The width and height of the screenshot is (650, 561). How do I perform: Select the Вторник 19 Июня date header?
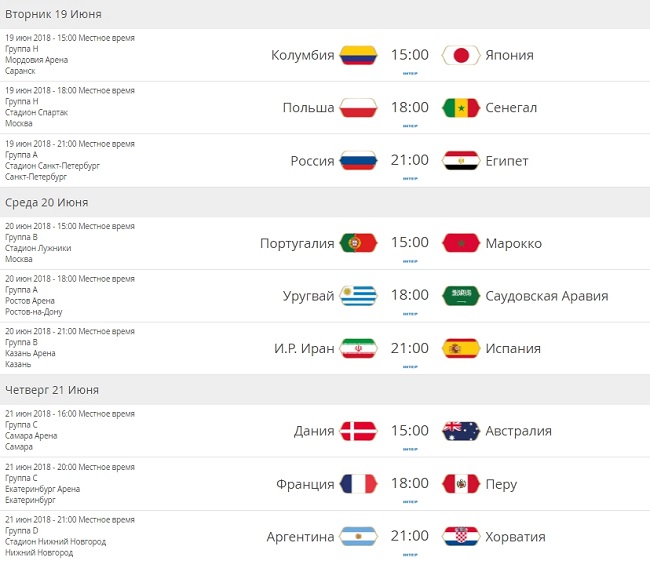tap(53, 14)
